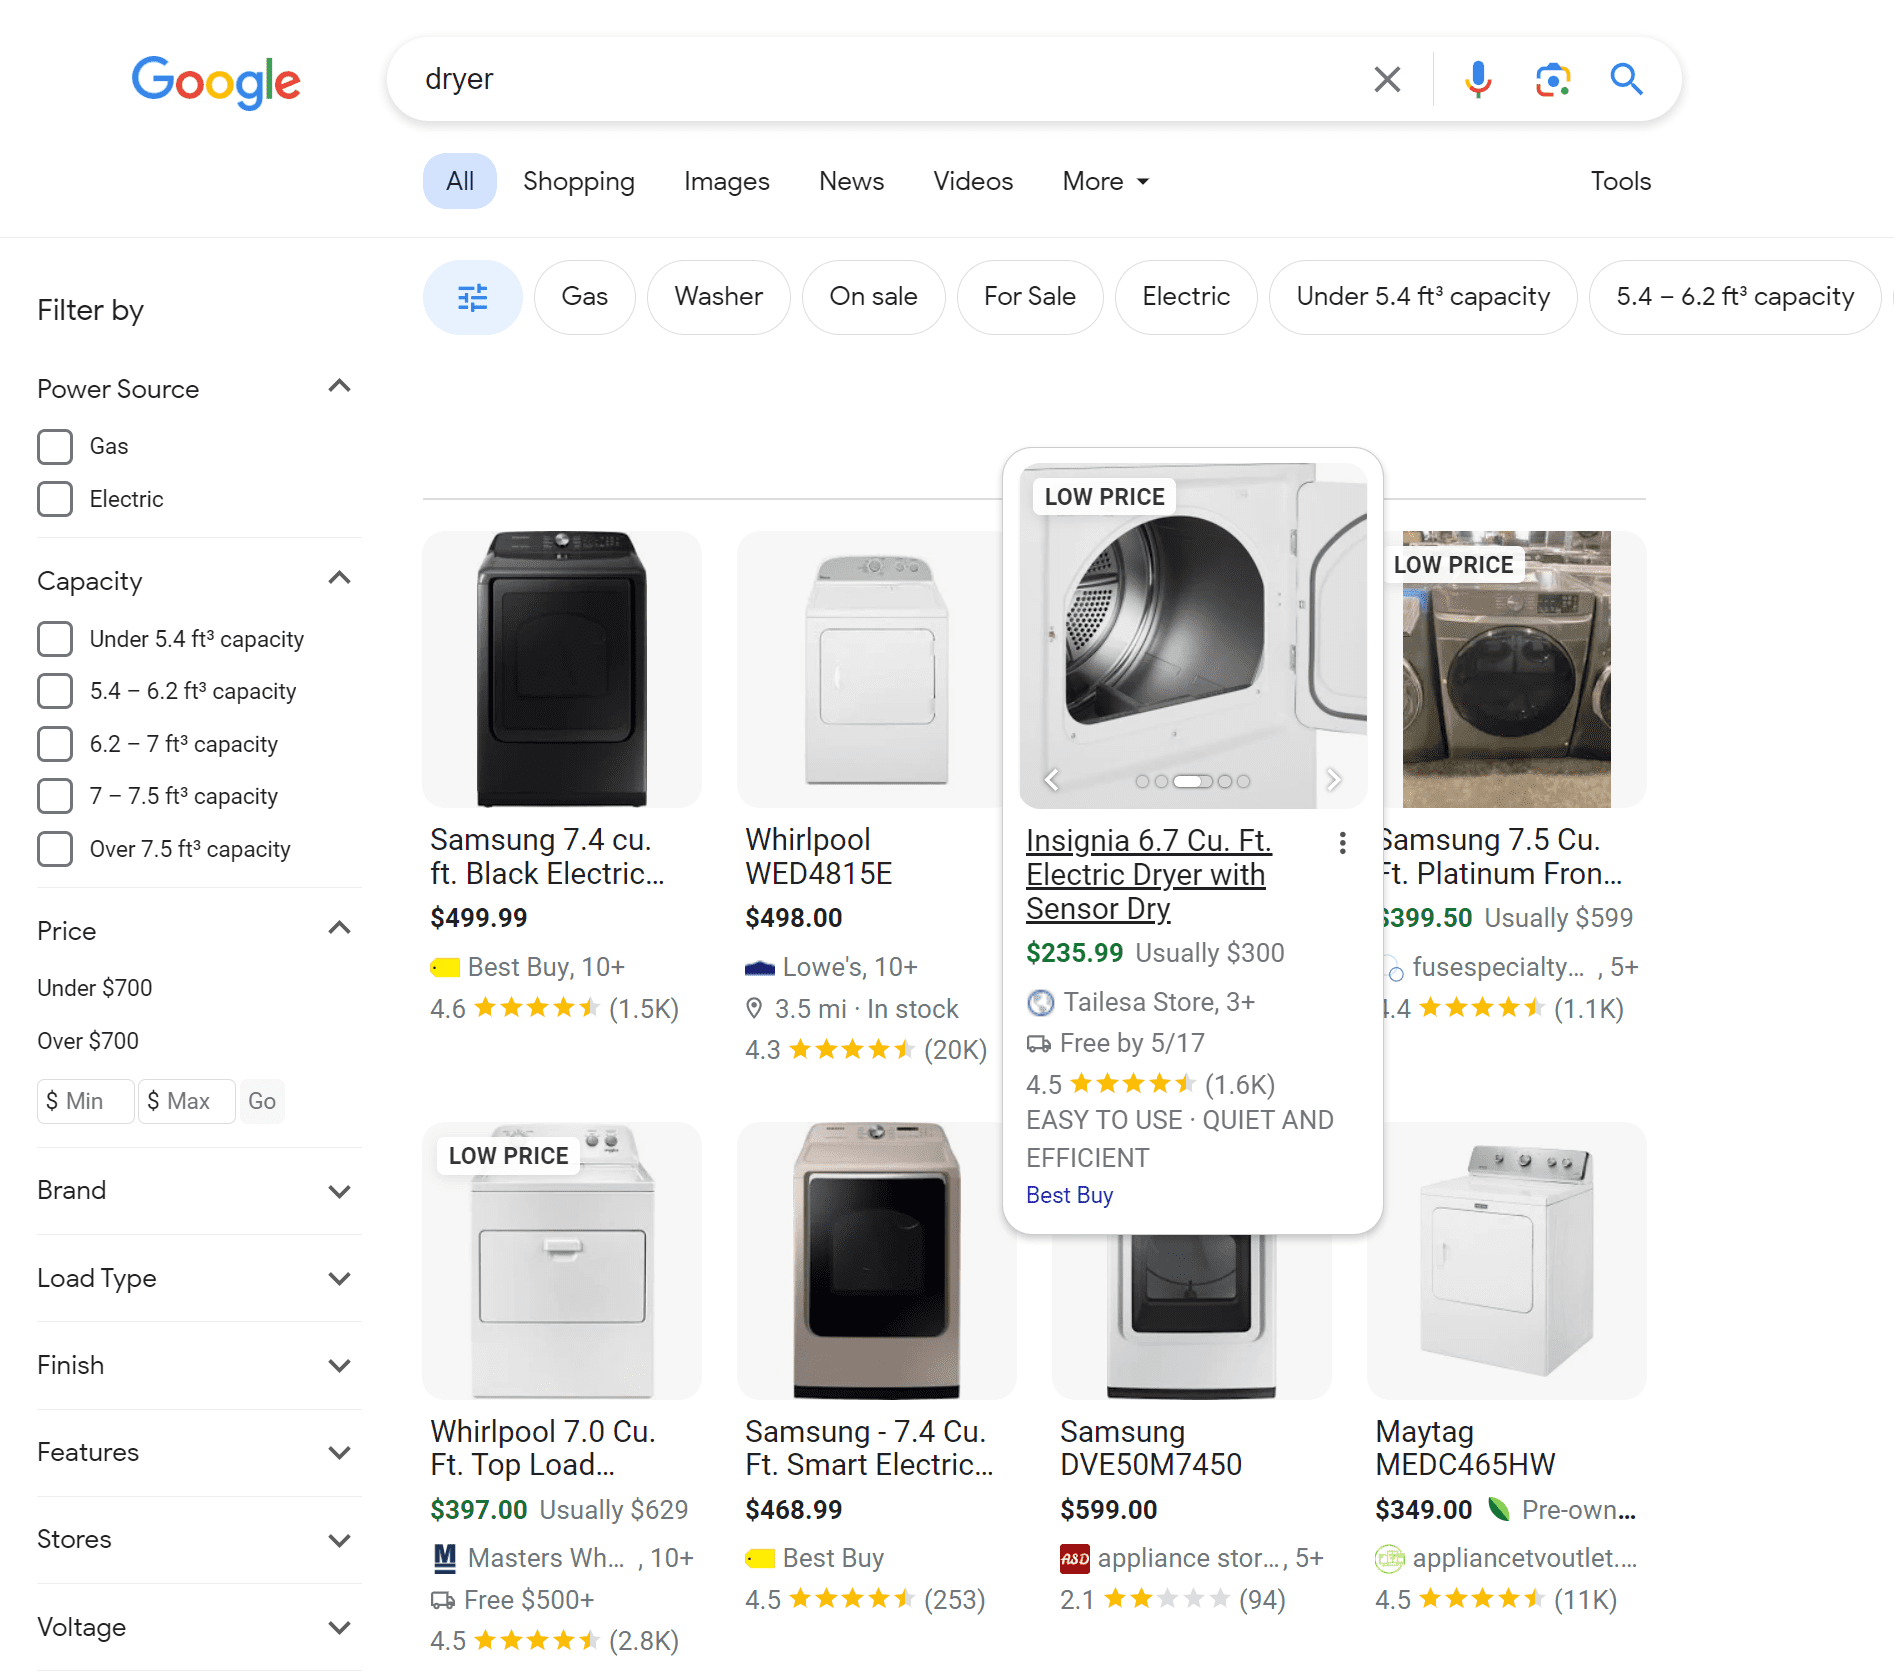Switch to the Images tab
Image resolution: width=1894 pixels, height=1676 pixels.
point(726,181)
